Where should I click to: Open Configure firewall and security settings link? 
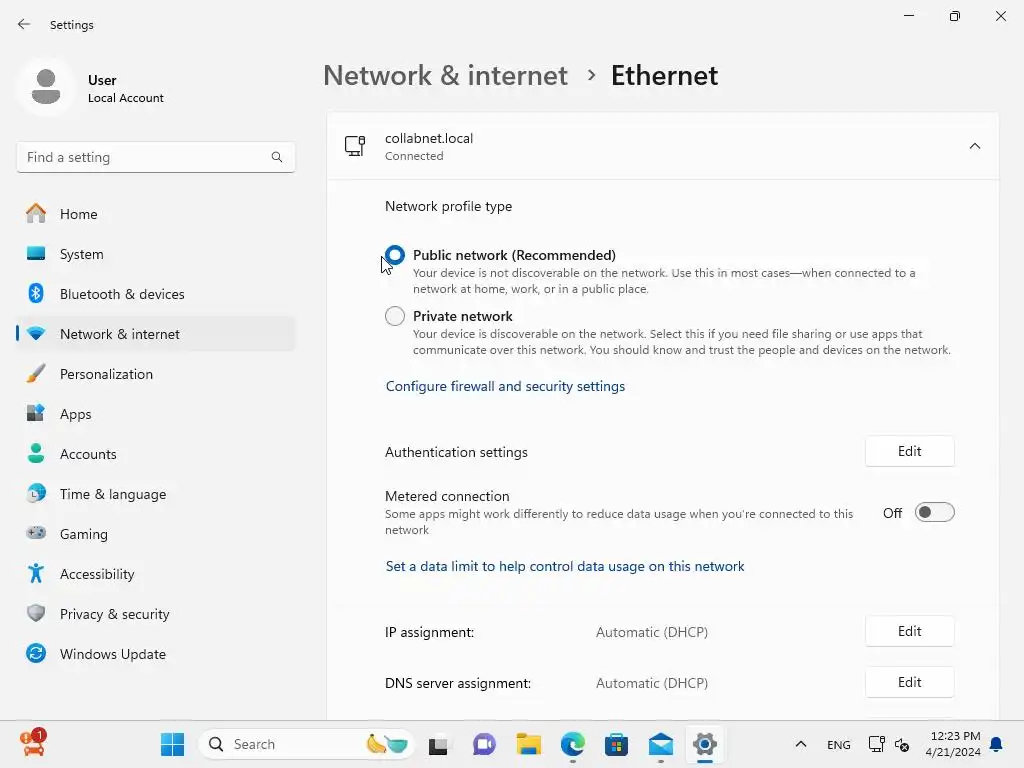[505, 386]
